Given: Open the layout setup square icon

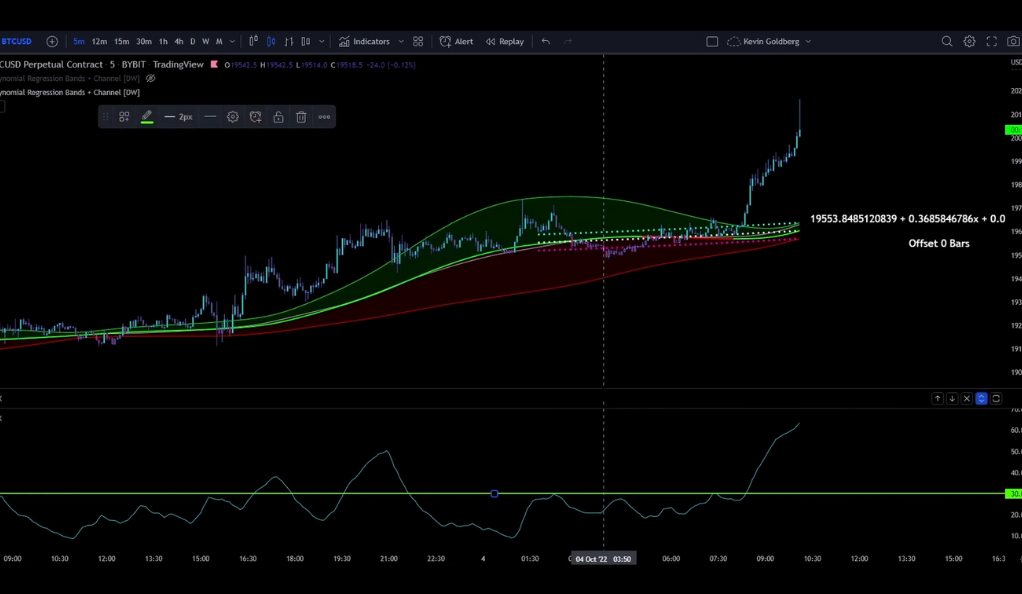Looking at the screenshot, I should click(712, 41).
